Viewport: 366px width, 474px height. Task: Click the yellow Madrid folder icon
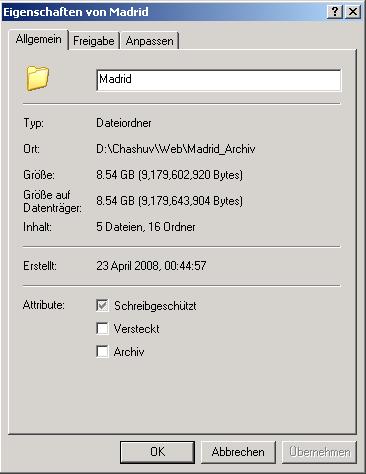(38, 78)
